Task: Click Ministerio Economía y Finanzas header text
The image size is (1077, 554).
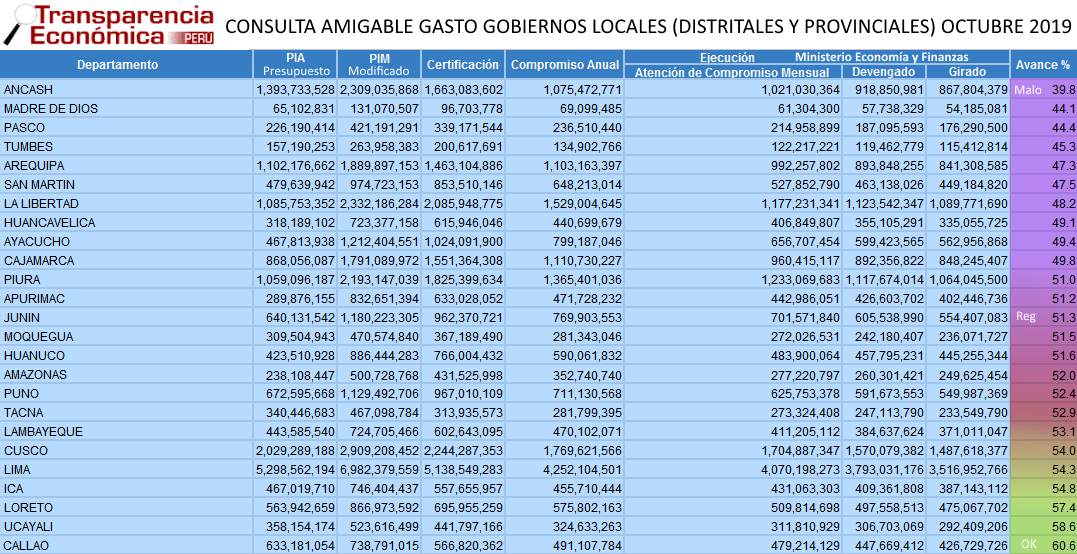Action: click(x=882, y=57)
